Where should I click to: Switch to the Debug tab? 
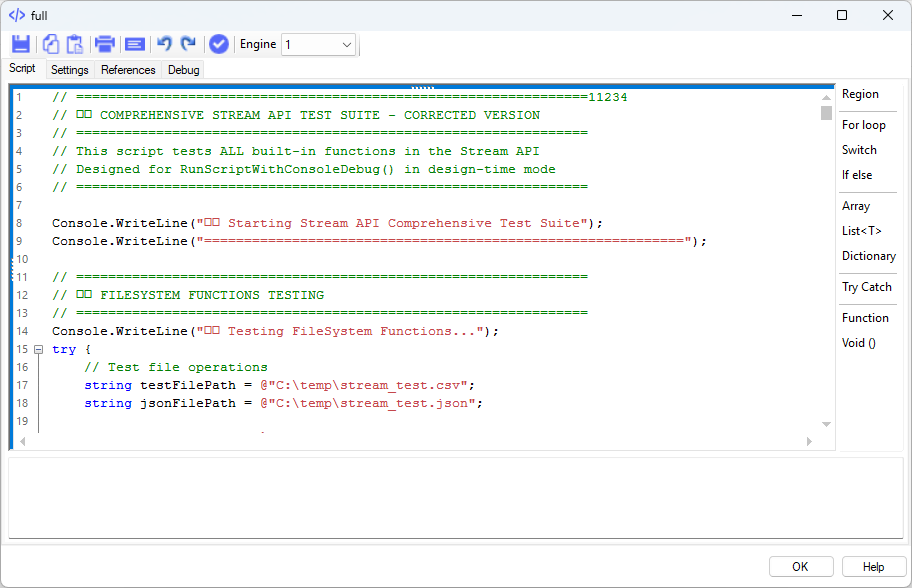tap(184, 70)
